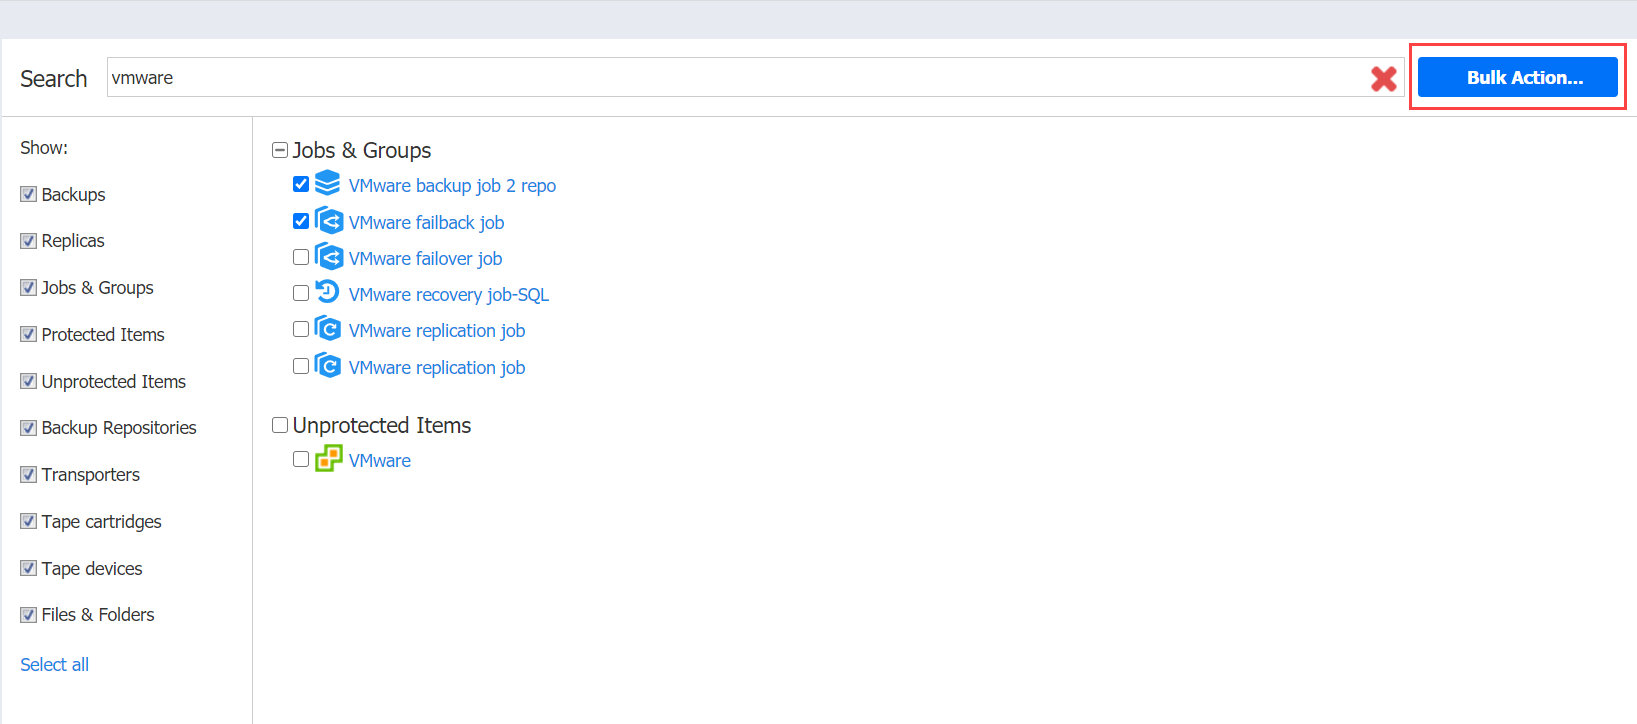The image size is (1637, 724).
Task: Open the VMware failback job link
Action: click(x=426, y=223)
